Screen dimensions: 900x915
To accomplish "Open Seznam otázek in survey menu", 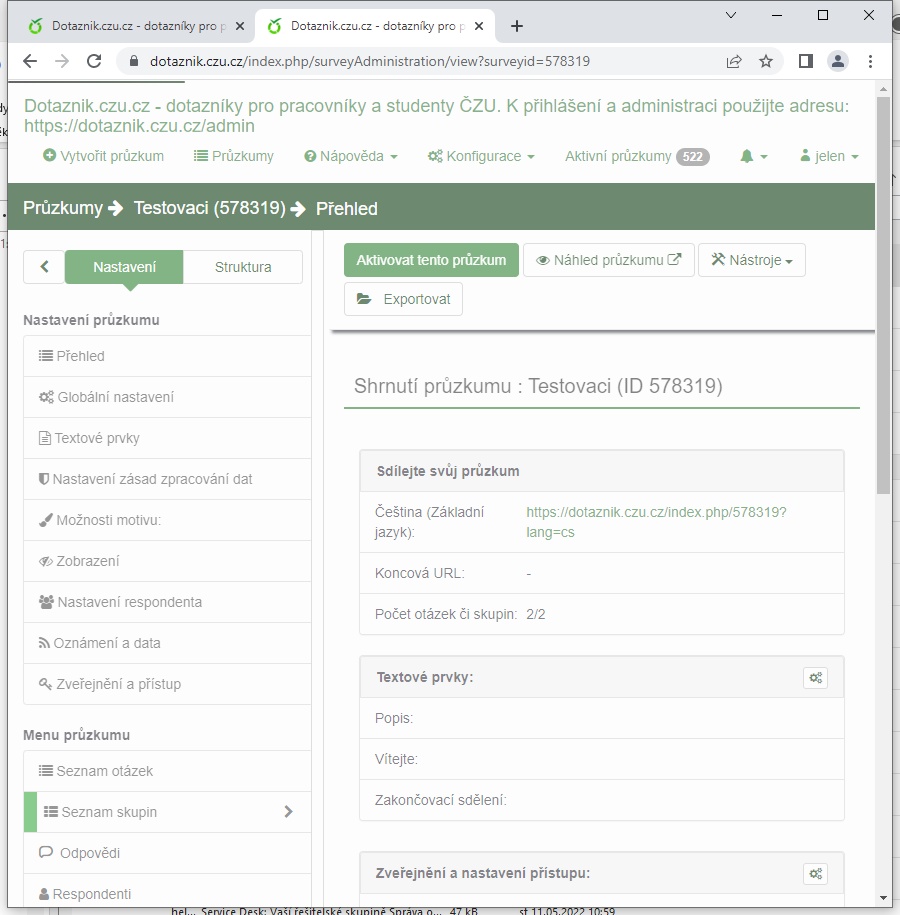I will point(104,771).
